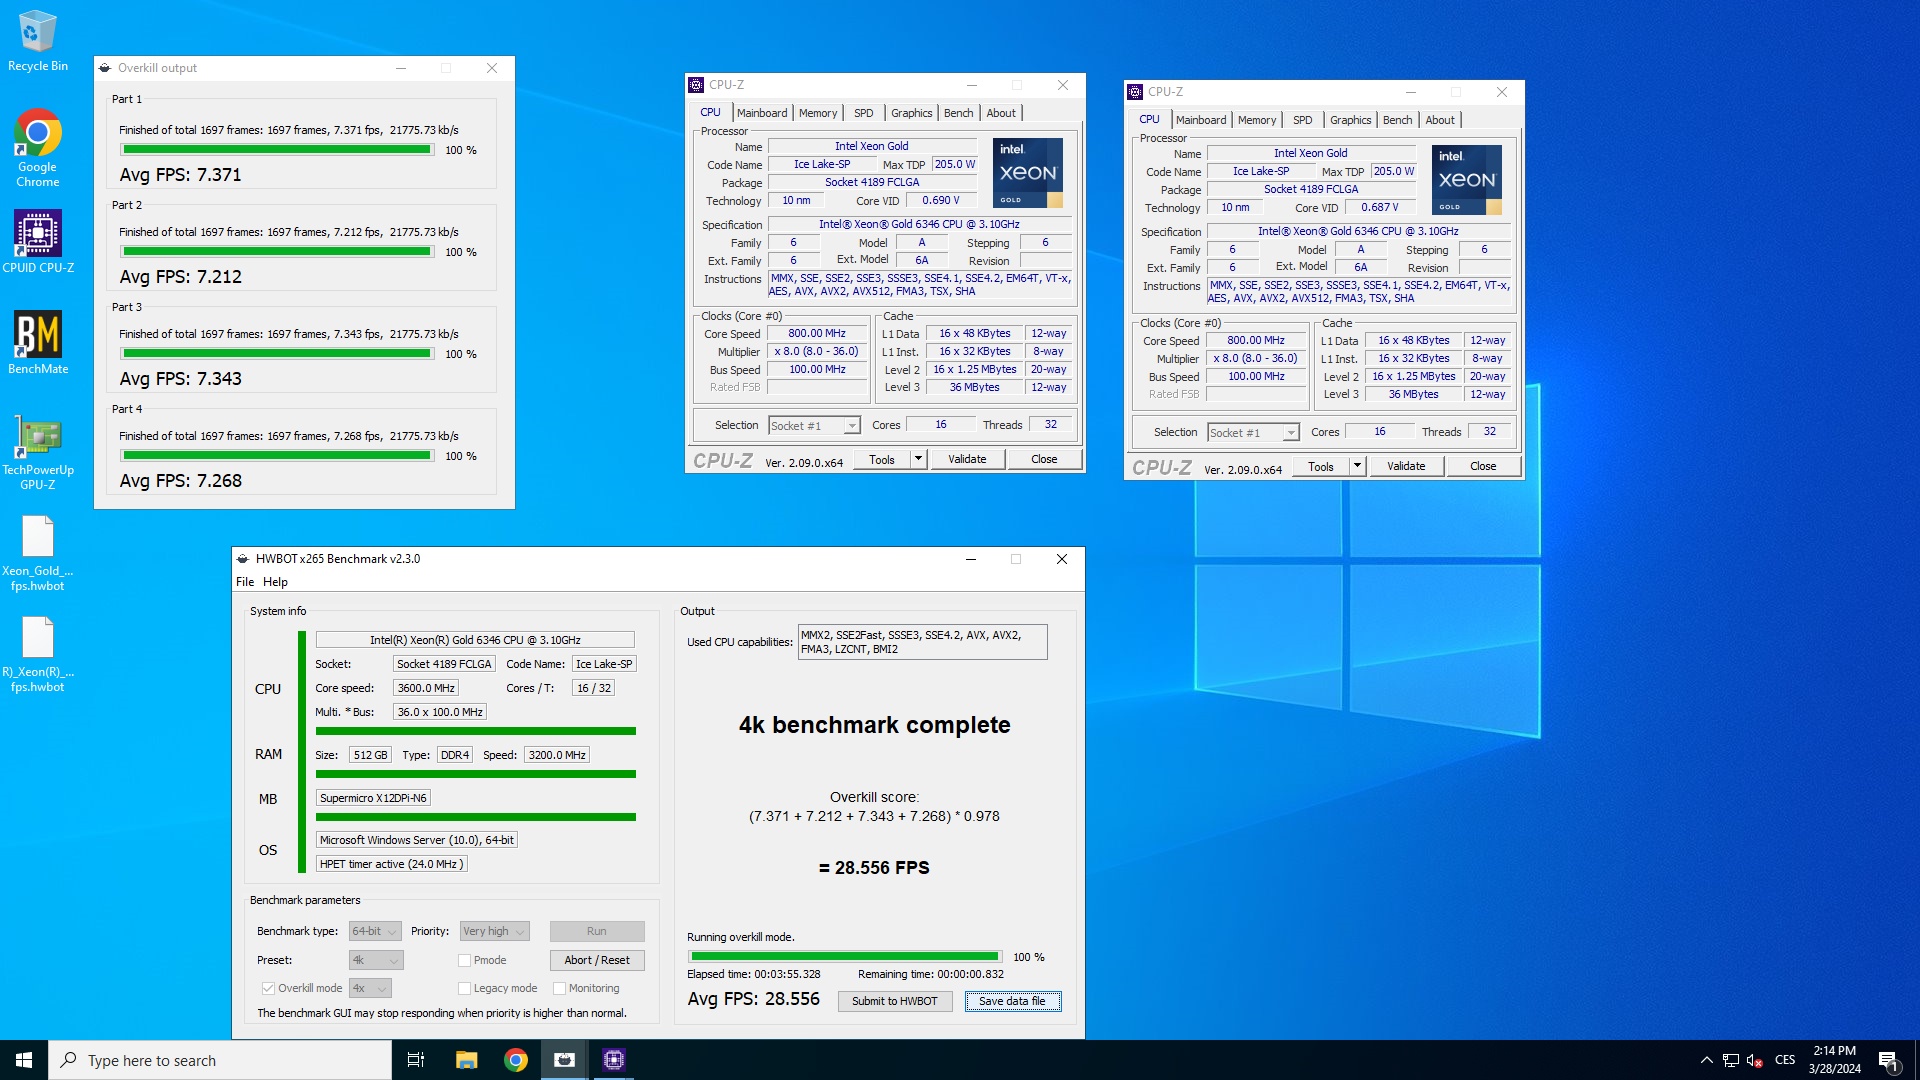Click Save data file button
Image resolution: width=1920 pixels, height=1080 pixels.
tap(1012, 1001)
